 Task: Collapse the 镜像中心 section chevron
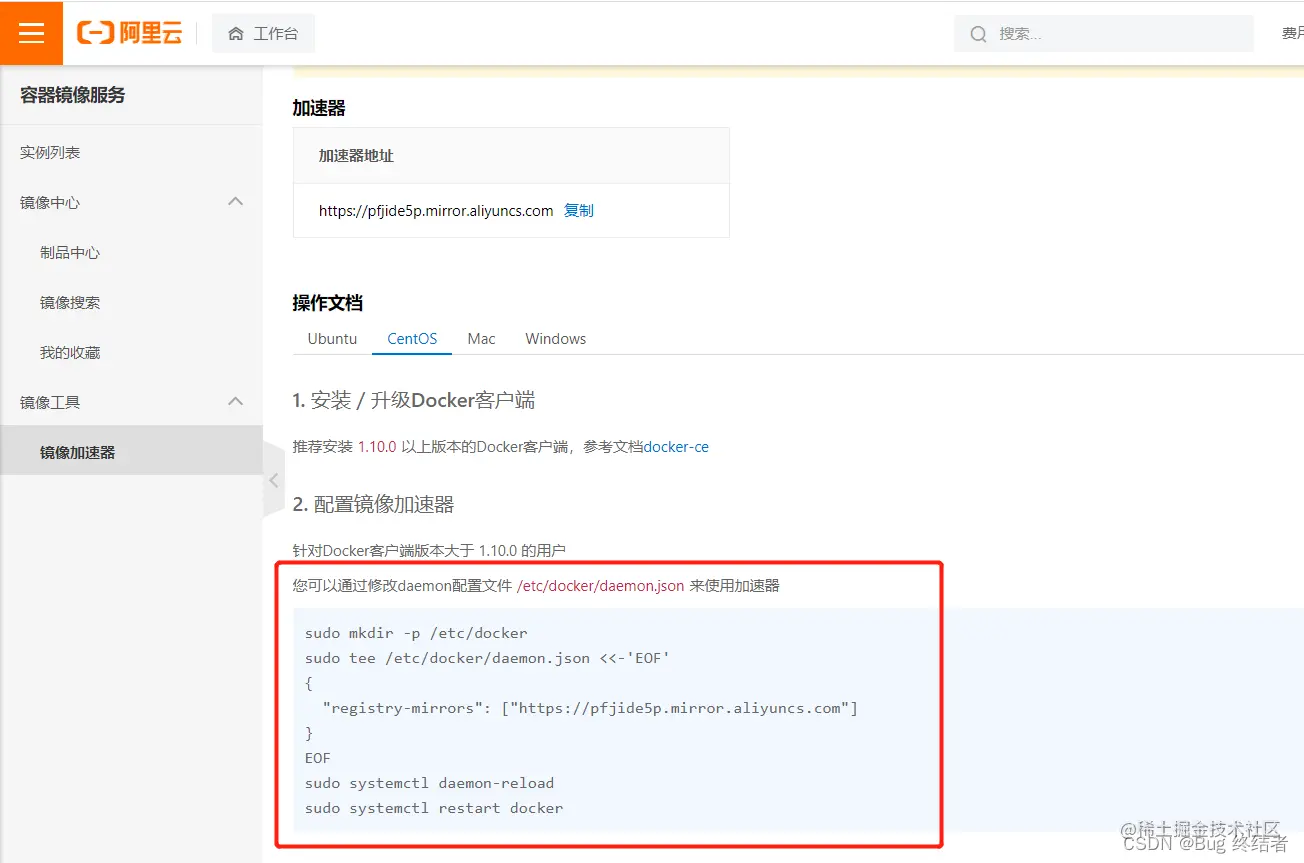tap(235, 201)
